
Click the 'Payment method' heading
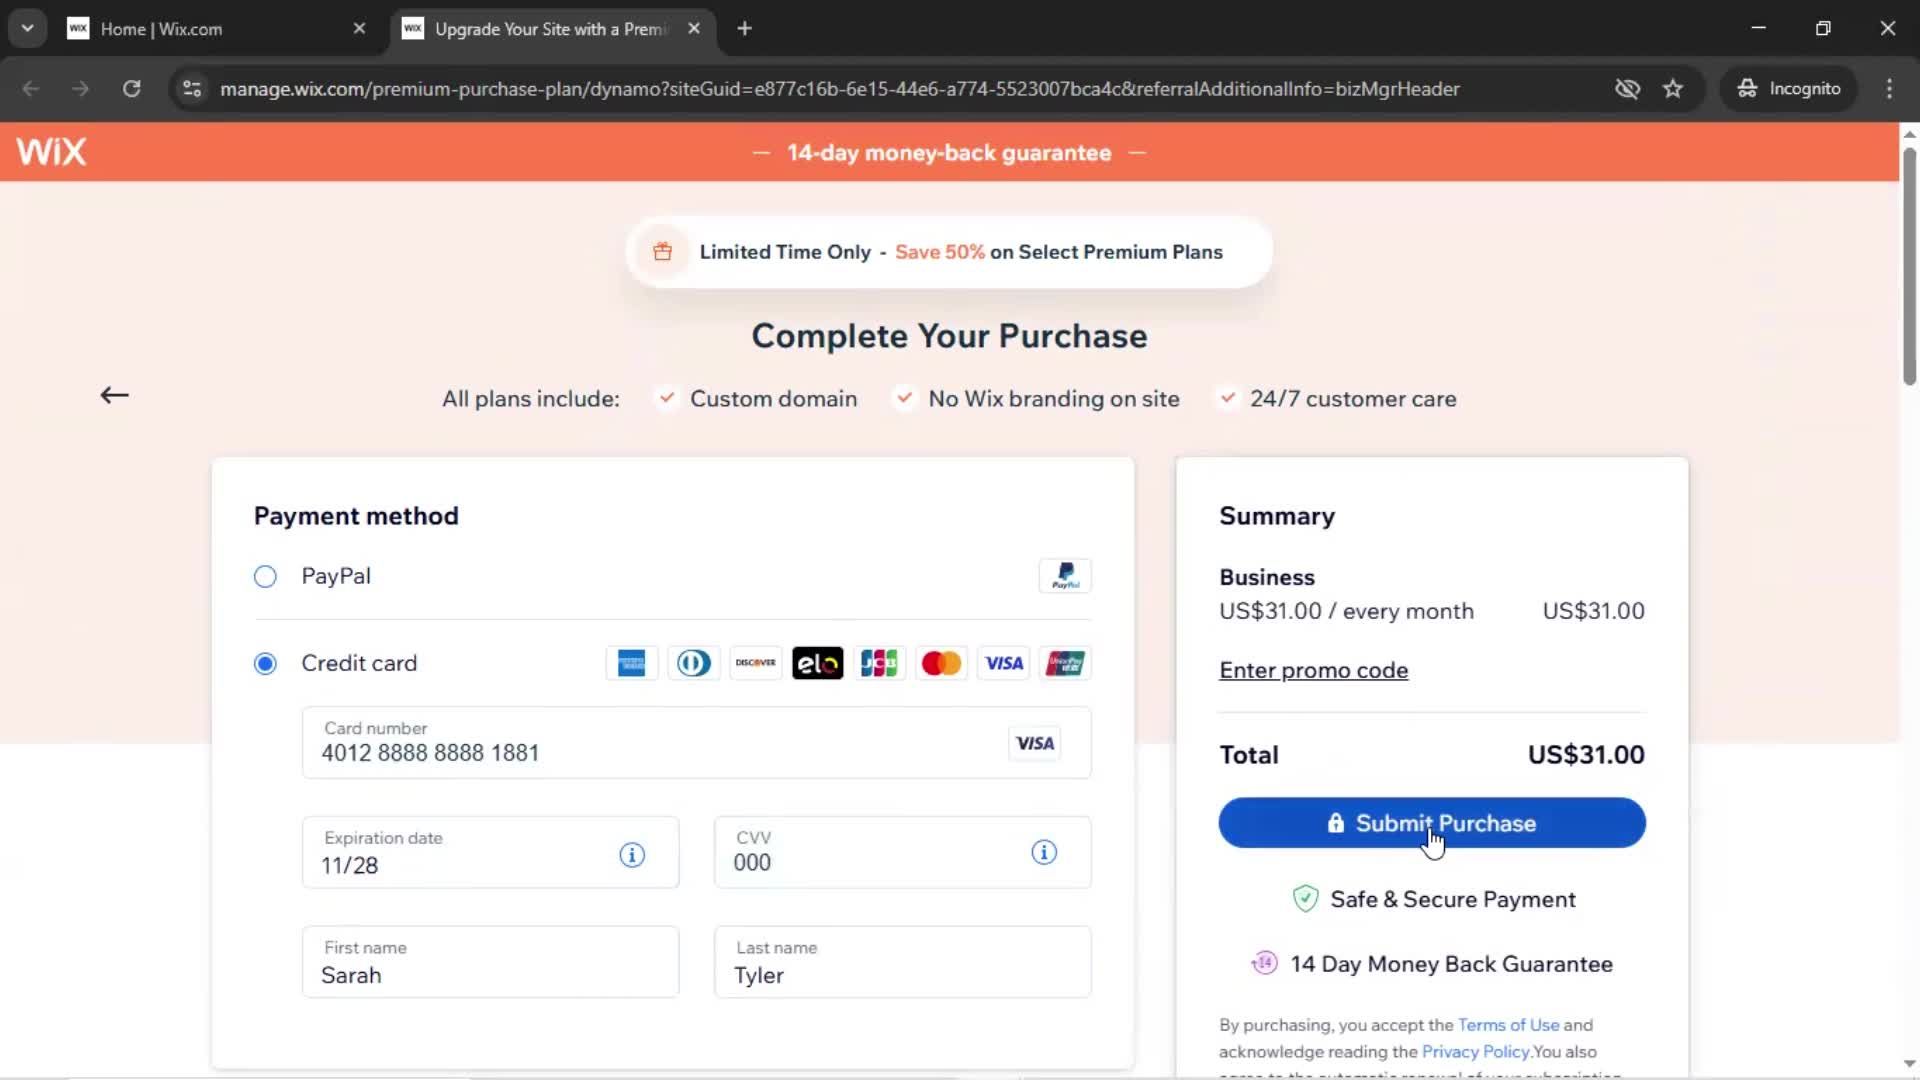pyautogui.click(x=356, y=516)
